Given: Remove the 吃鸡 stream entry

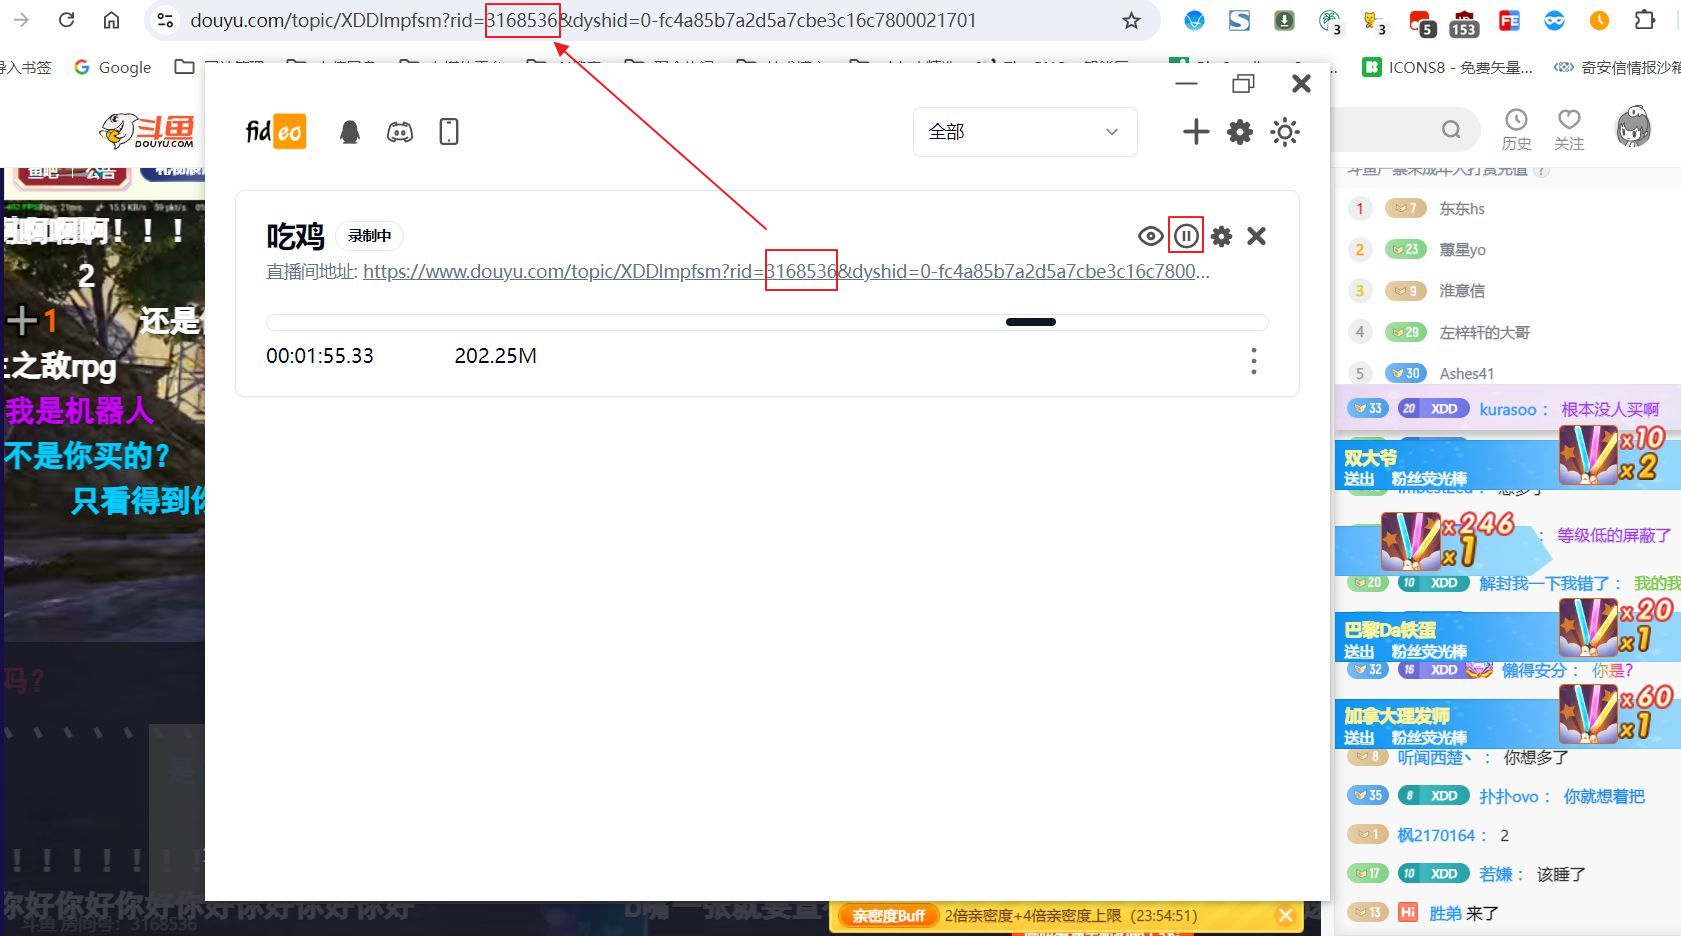Looking at the screenshot, I should (1257, 236).
